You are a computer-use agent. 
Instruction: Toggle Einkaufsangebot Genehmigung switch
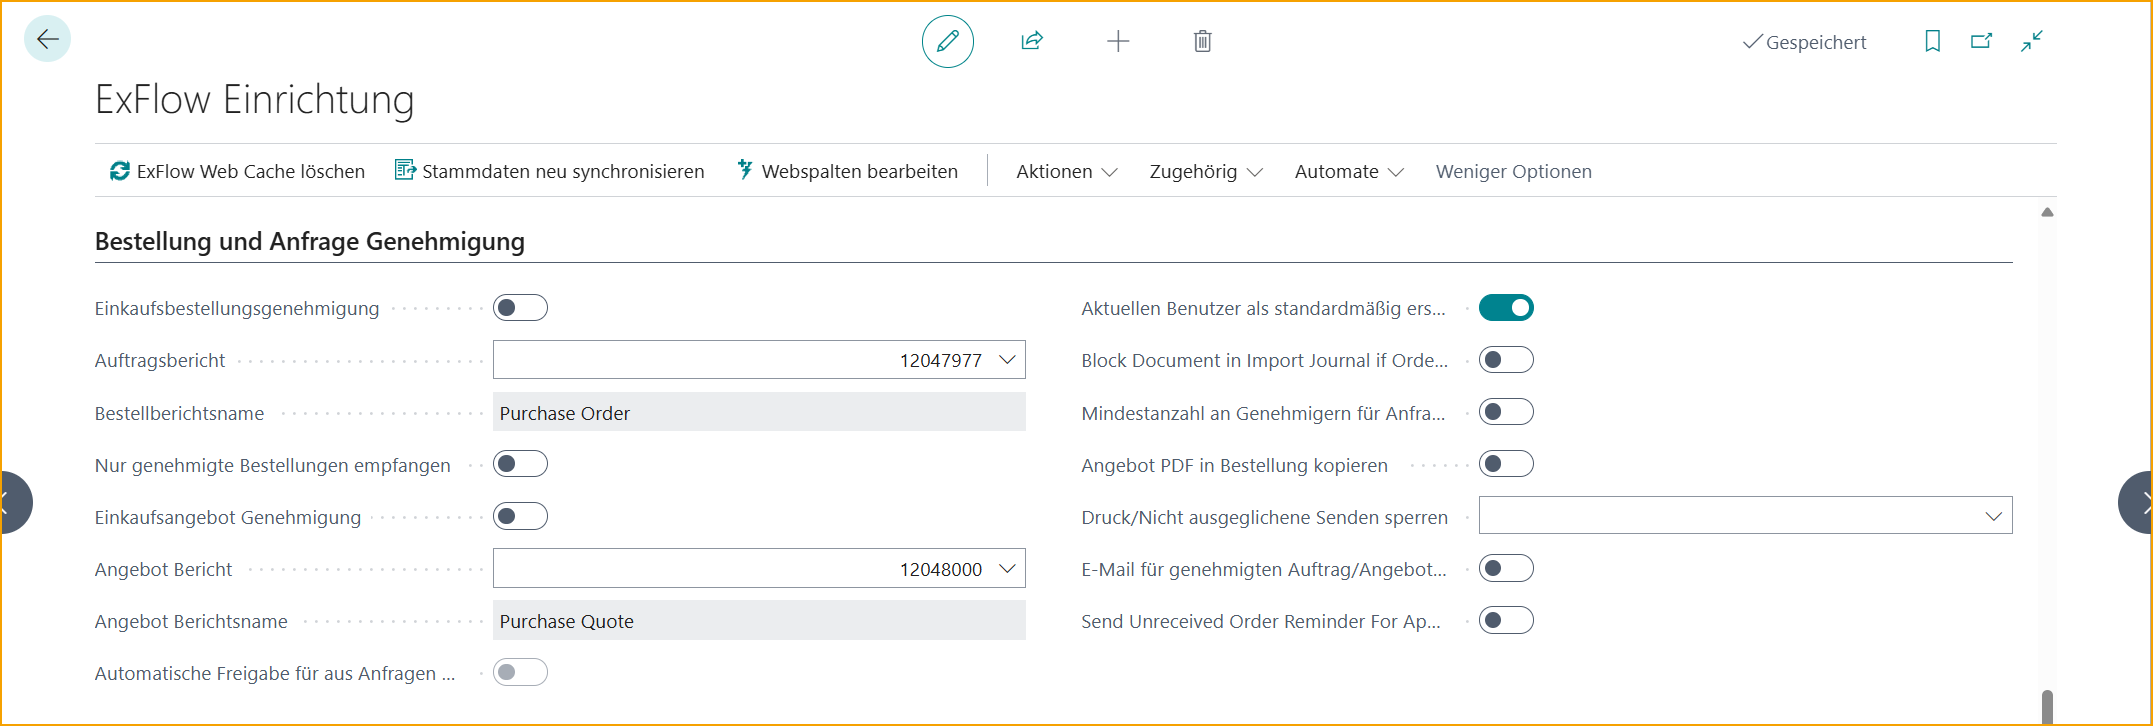pos(520,516)
